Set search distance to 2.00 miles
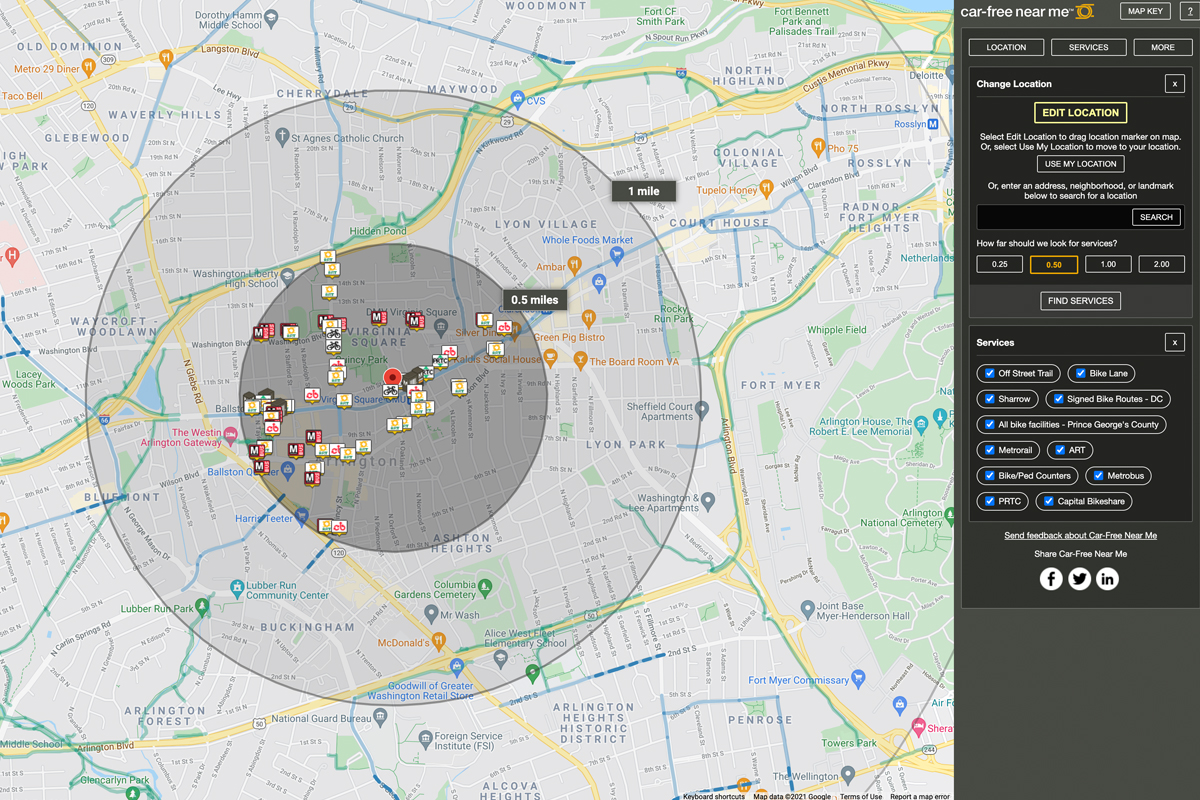 tap(1161, 264)
